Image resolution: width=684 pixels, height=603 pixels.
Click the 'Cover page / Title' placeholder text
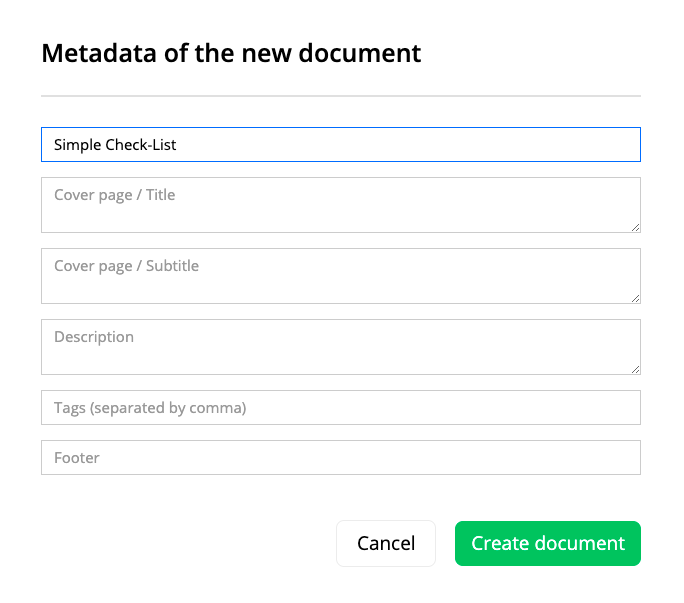point(115,195)
